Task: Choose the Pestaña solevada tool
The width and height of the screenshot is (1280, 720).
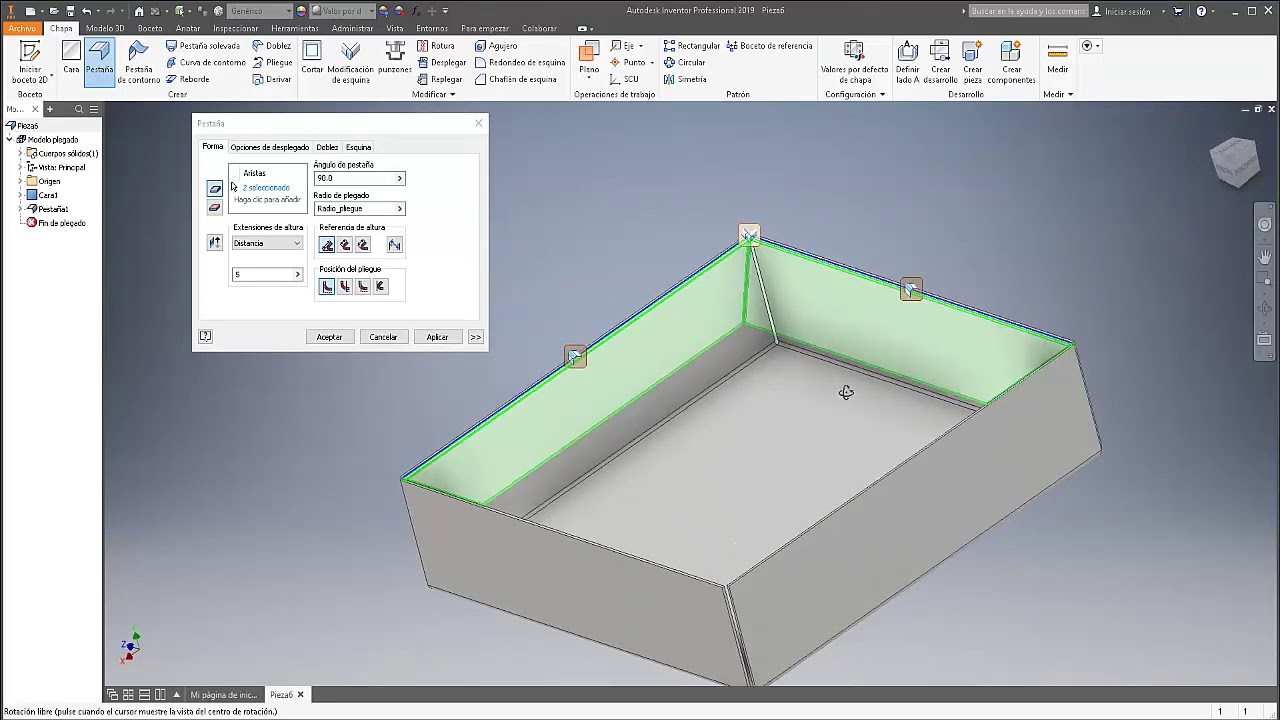Action: pos(203,46)
